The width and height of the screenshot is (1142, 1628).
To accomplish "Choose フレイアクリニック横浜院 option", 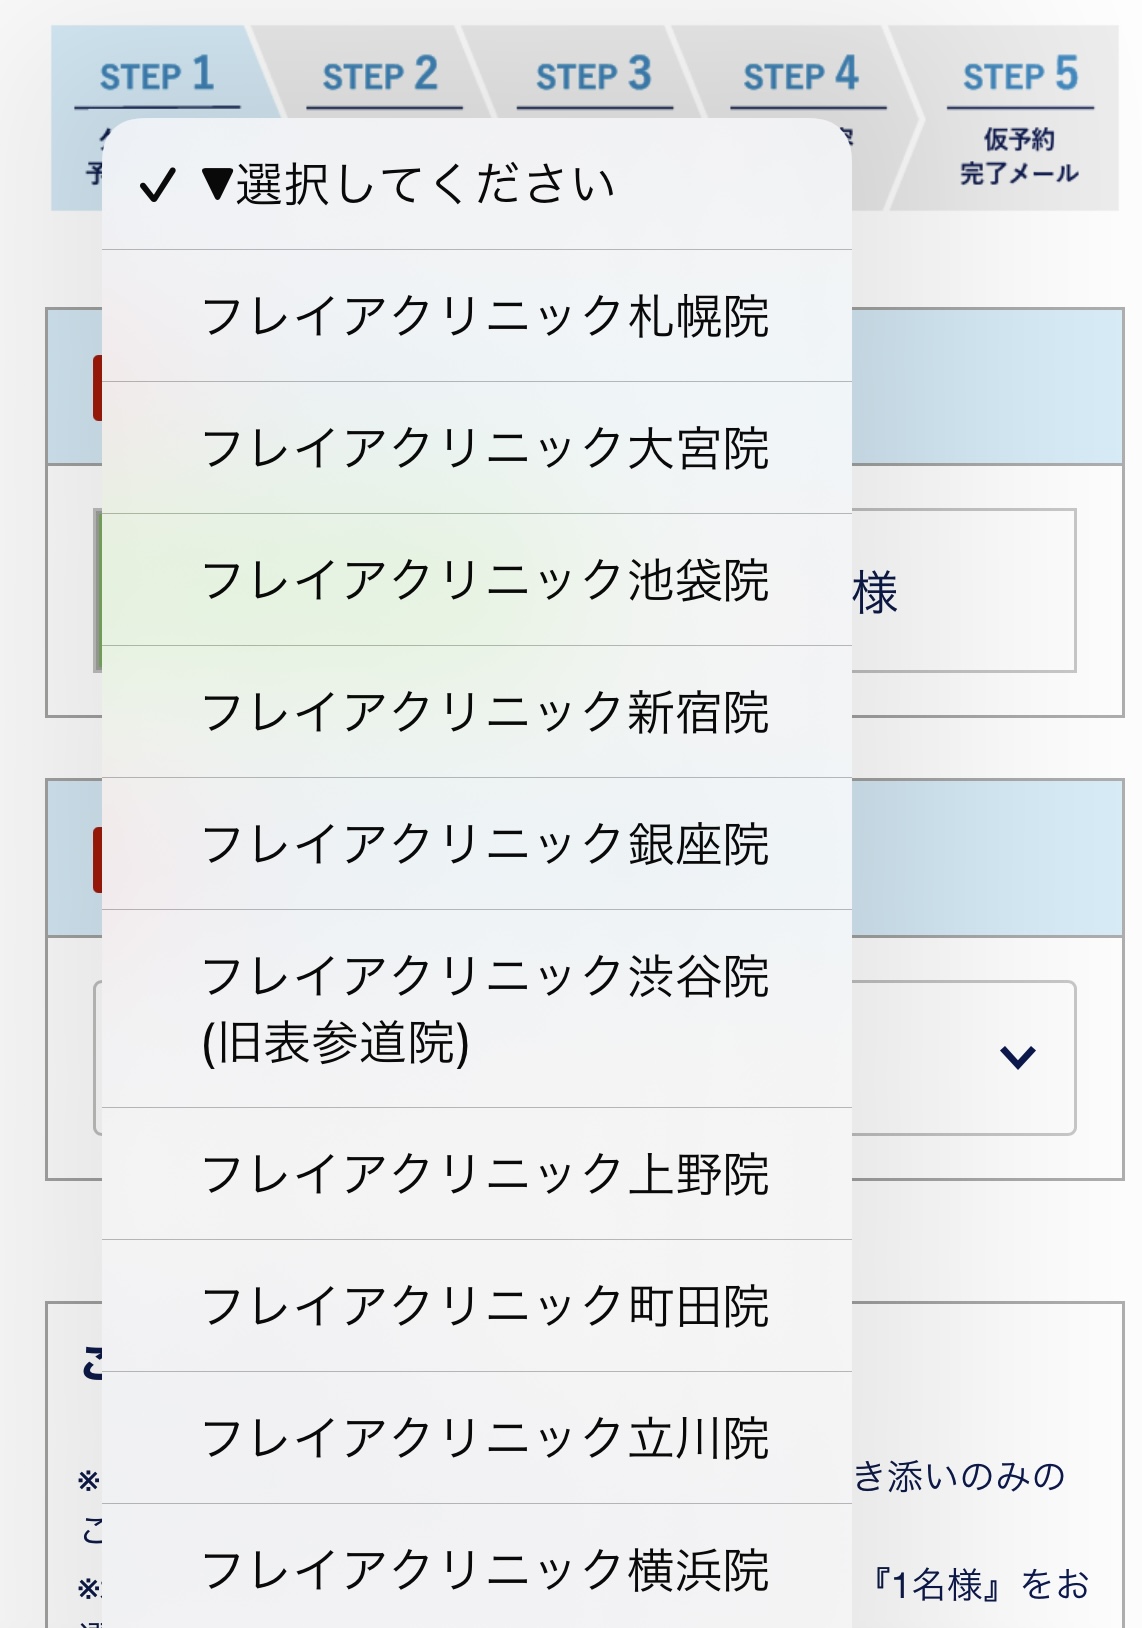I will (485, 1570).
